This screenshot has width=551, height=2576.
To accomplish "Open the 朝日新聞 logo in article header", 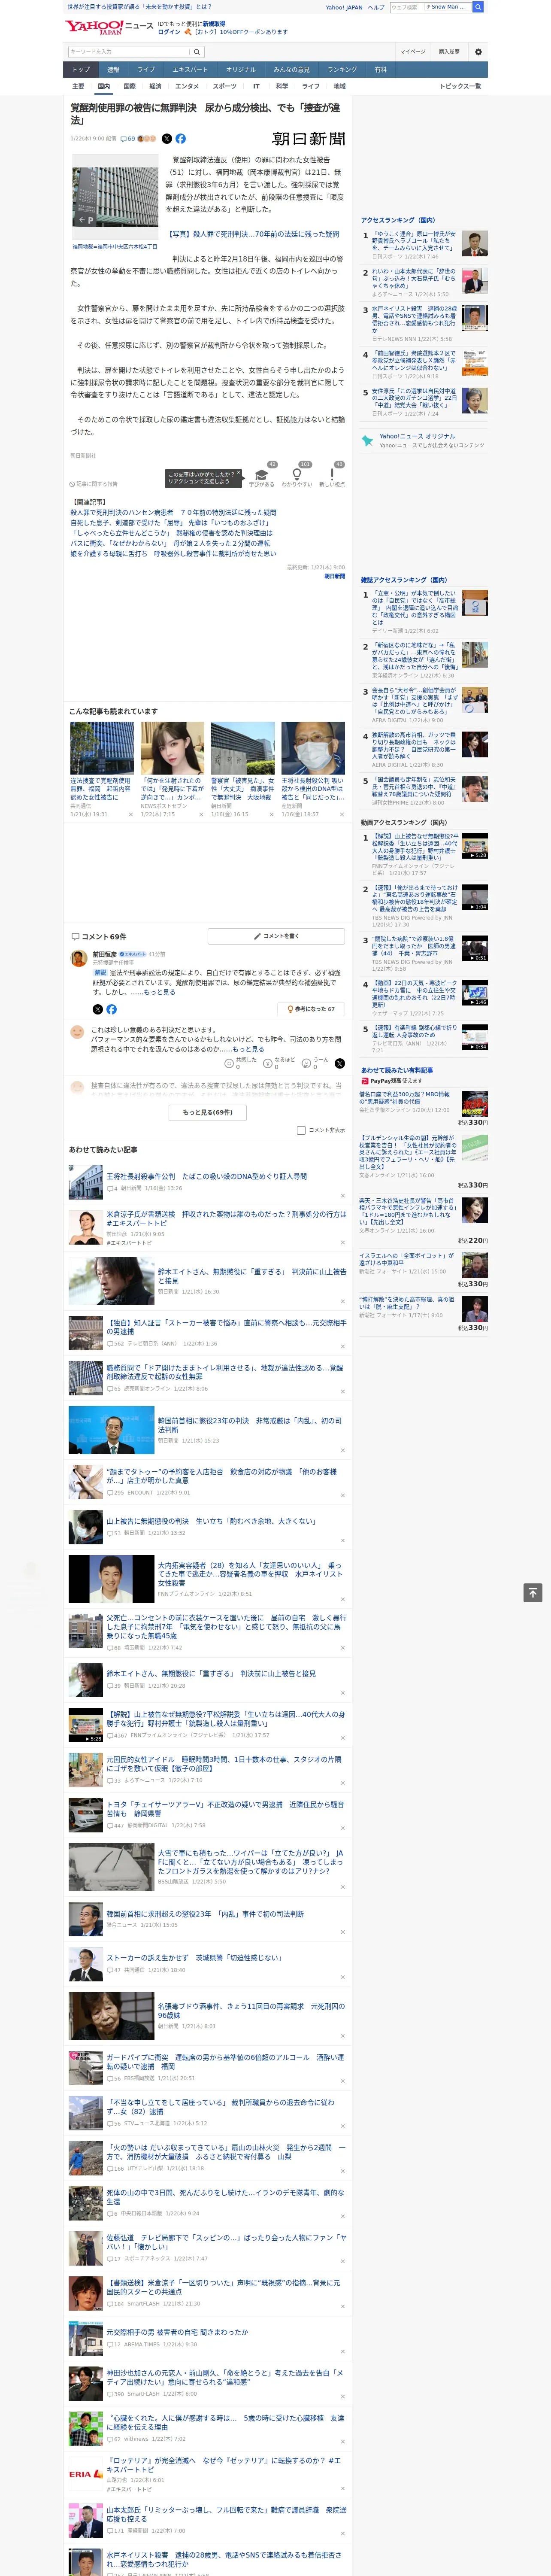I will pos(309,140).
